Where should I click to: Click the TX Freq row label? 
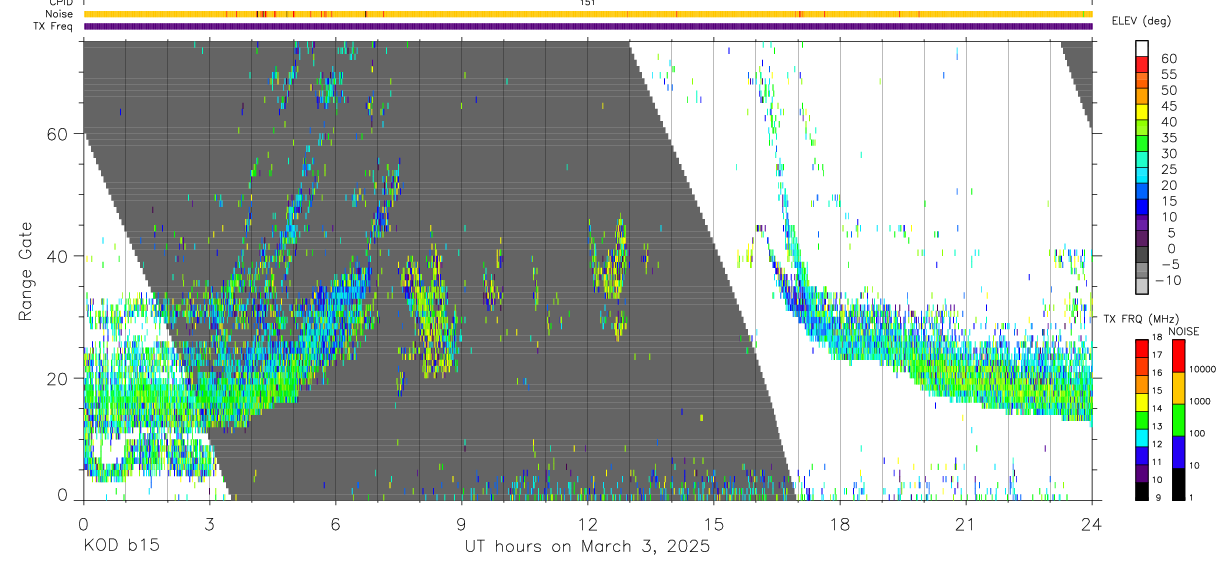tap(54, 26)
